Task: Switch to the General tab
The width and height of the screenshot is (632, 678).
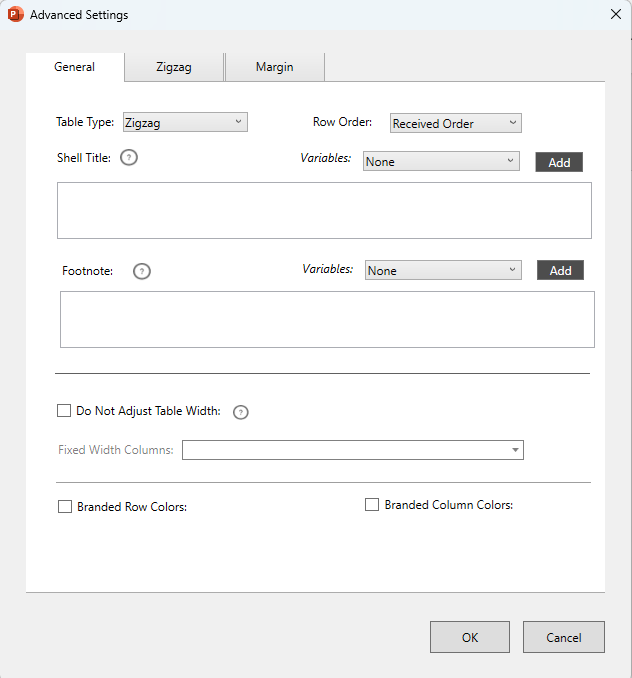Action: (x=75, y=67)
